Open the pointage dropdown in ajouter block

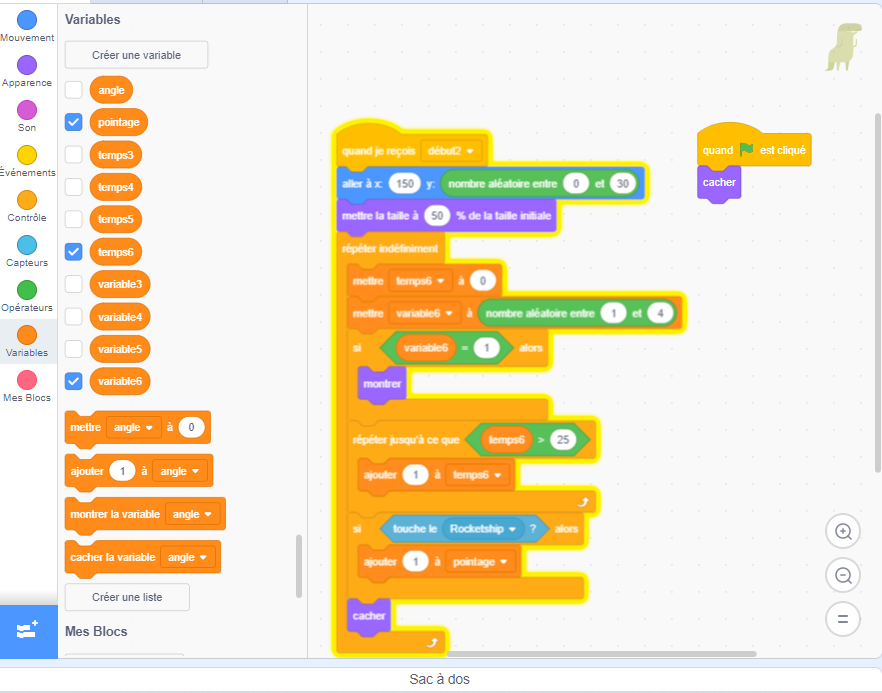480,561
